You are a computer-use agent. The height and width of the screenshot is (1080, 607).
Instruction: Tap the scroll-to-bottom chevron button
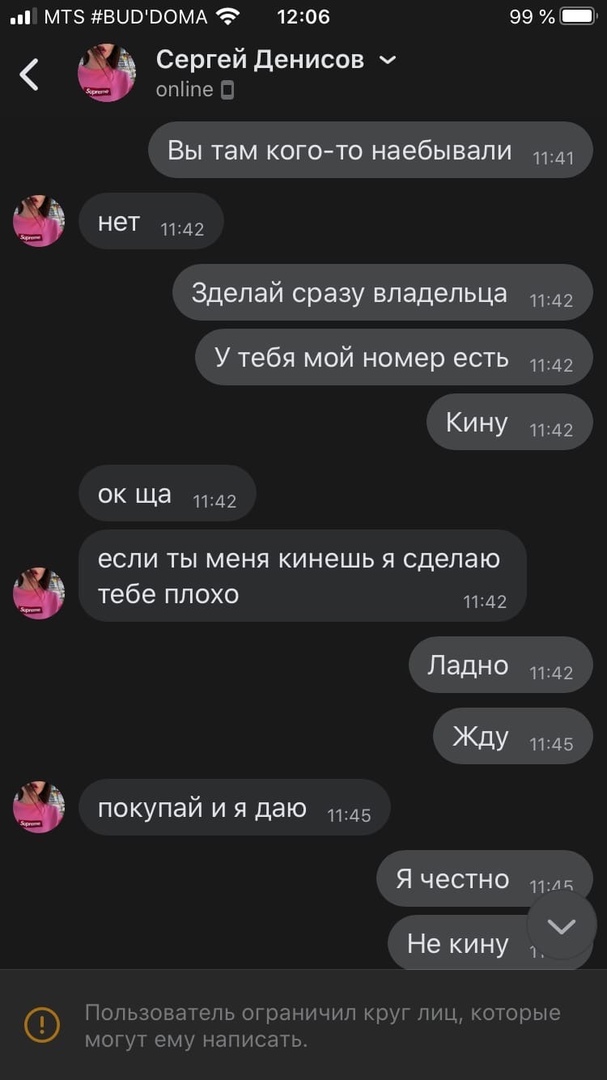click(562, 926)
